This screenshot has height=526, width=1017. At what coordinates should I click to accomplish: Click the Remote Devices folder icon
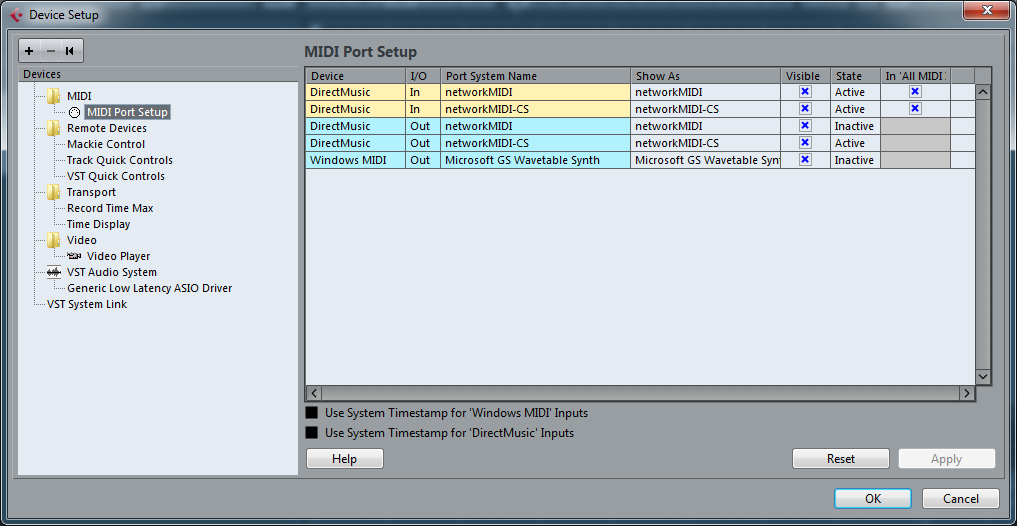[53, 128]
